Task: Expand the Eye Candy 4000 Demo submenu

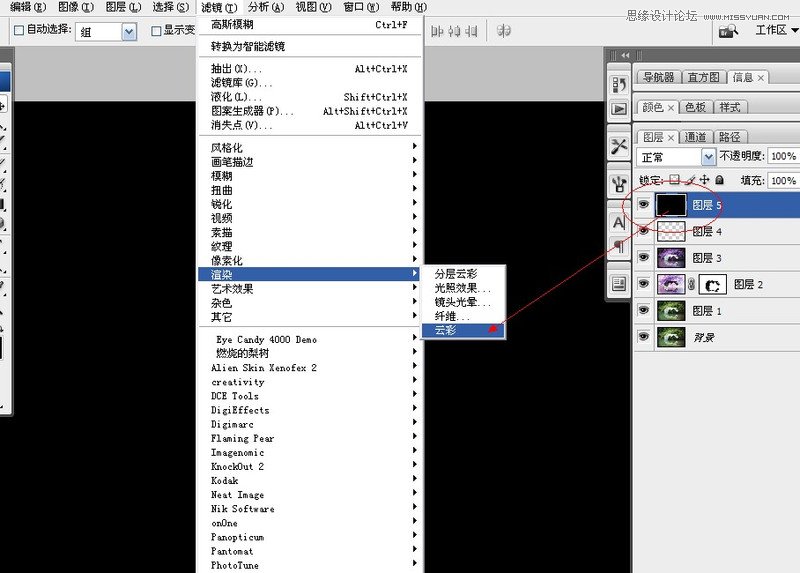Action: 309,339
